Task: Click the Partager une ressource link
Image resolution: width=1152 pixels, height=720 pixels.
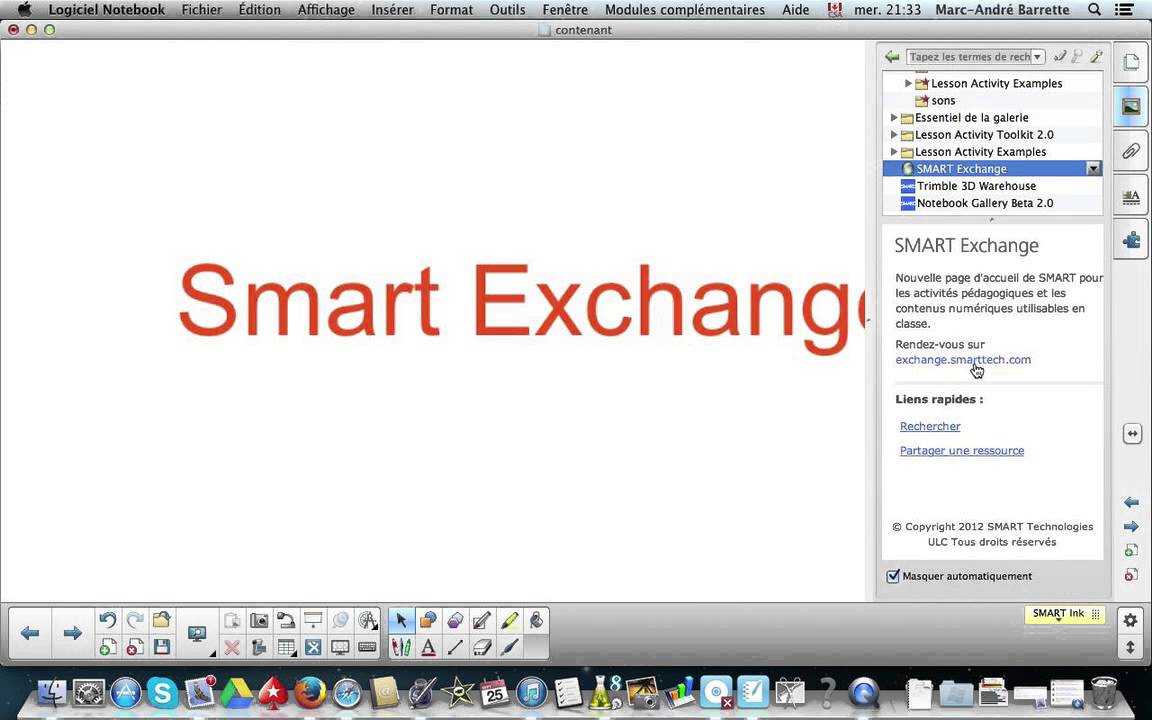Action: tap(962, 450)
